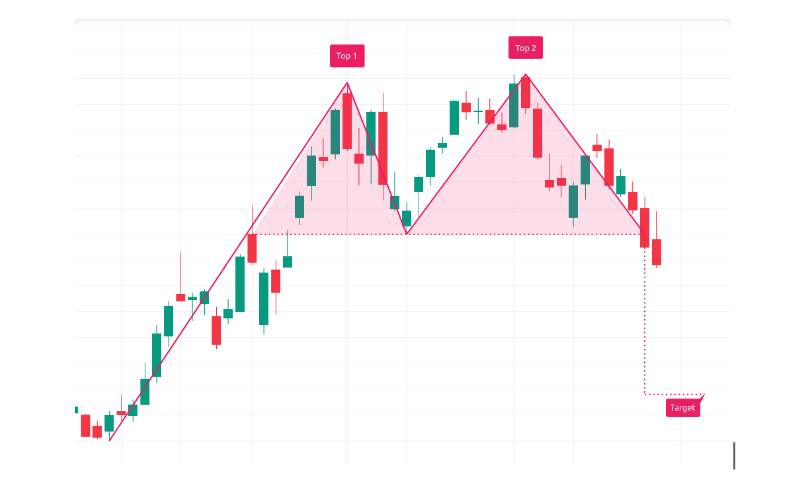The width and height of the screenshot is (800, 480).
Task: Select the small green candle at the valley
Action: point(406,218)
